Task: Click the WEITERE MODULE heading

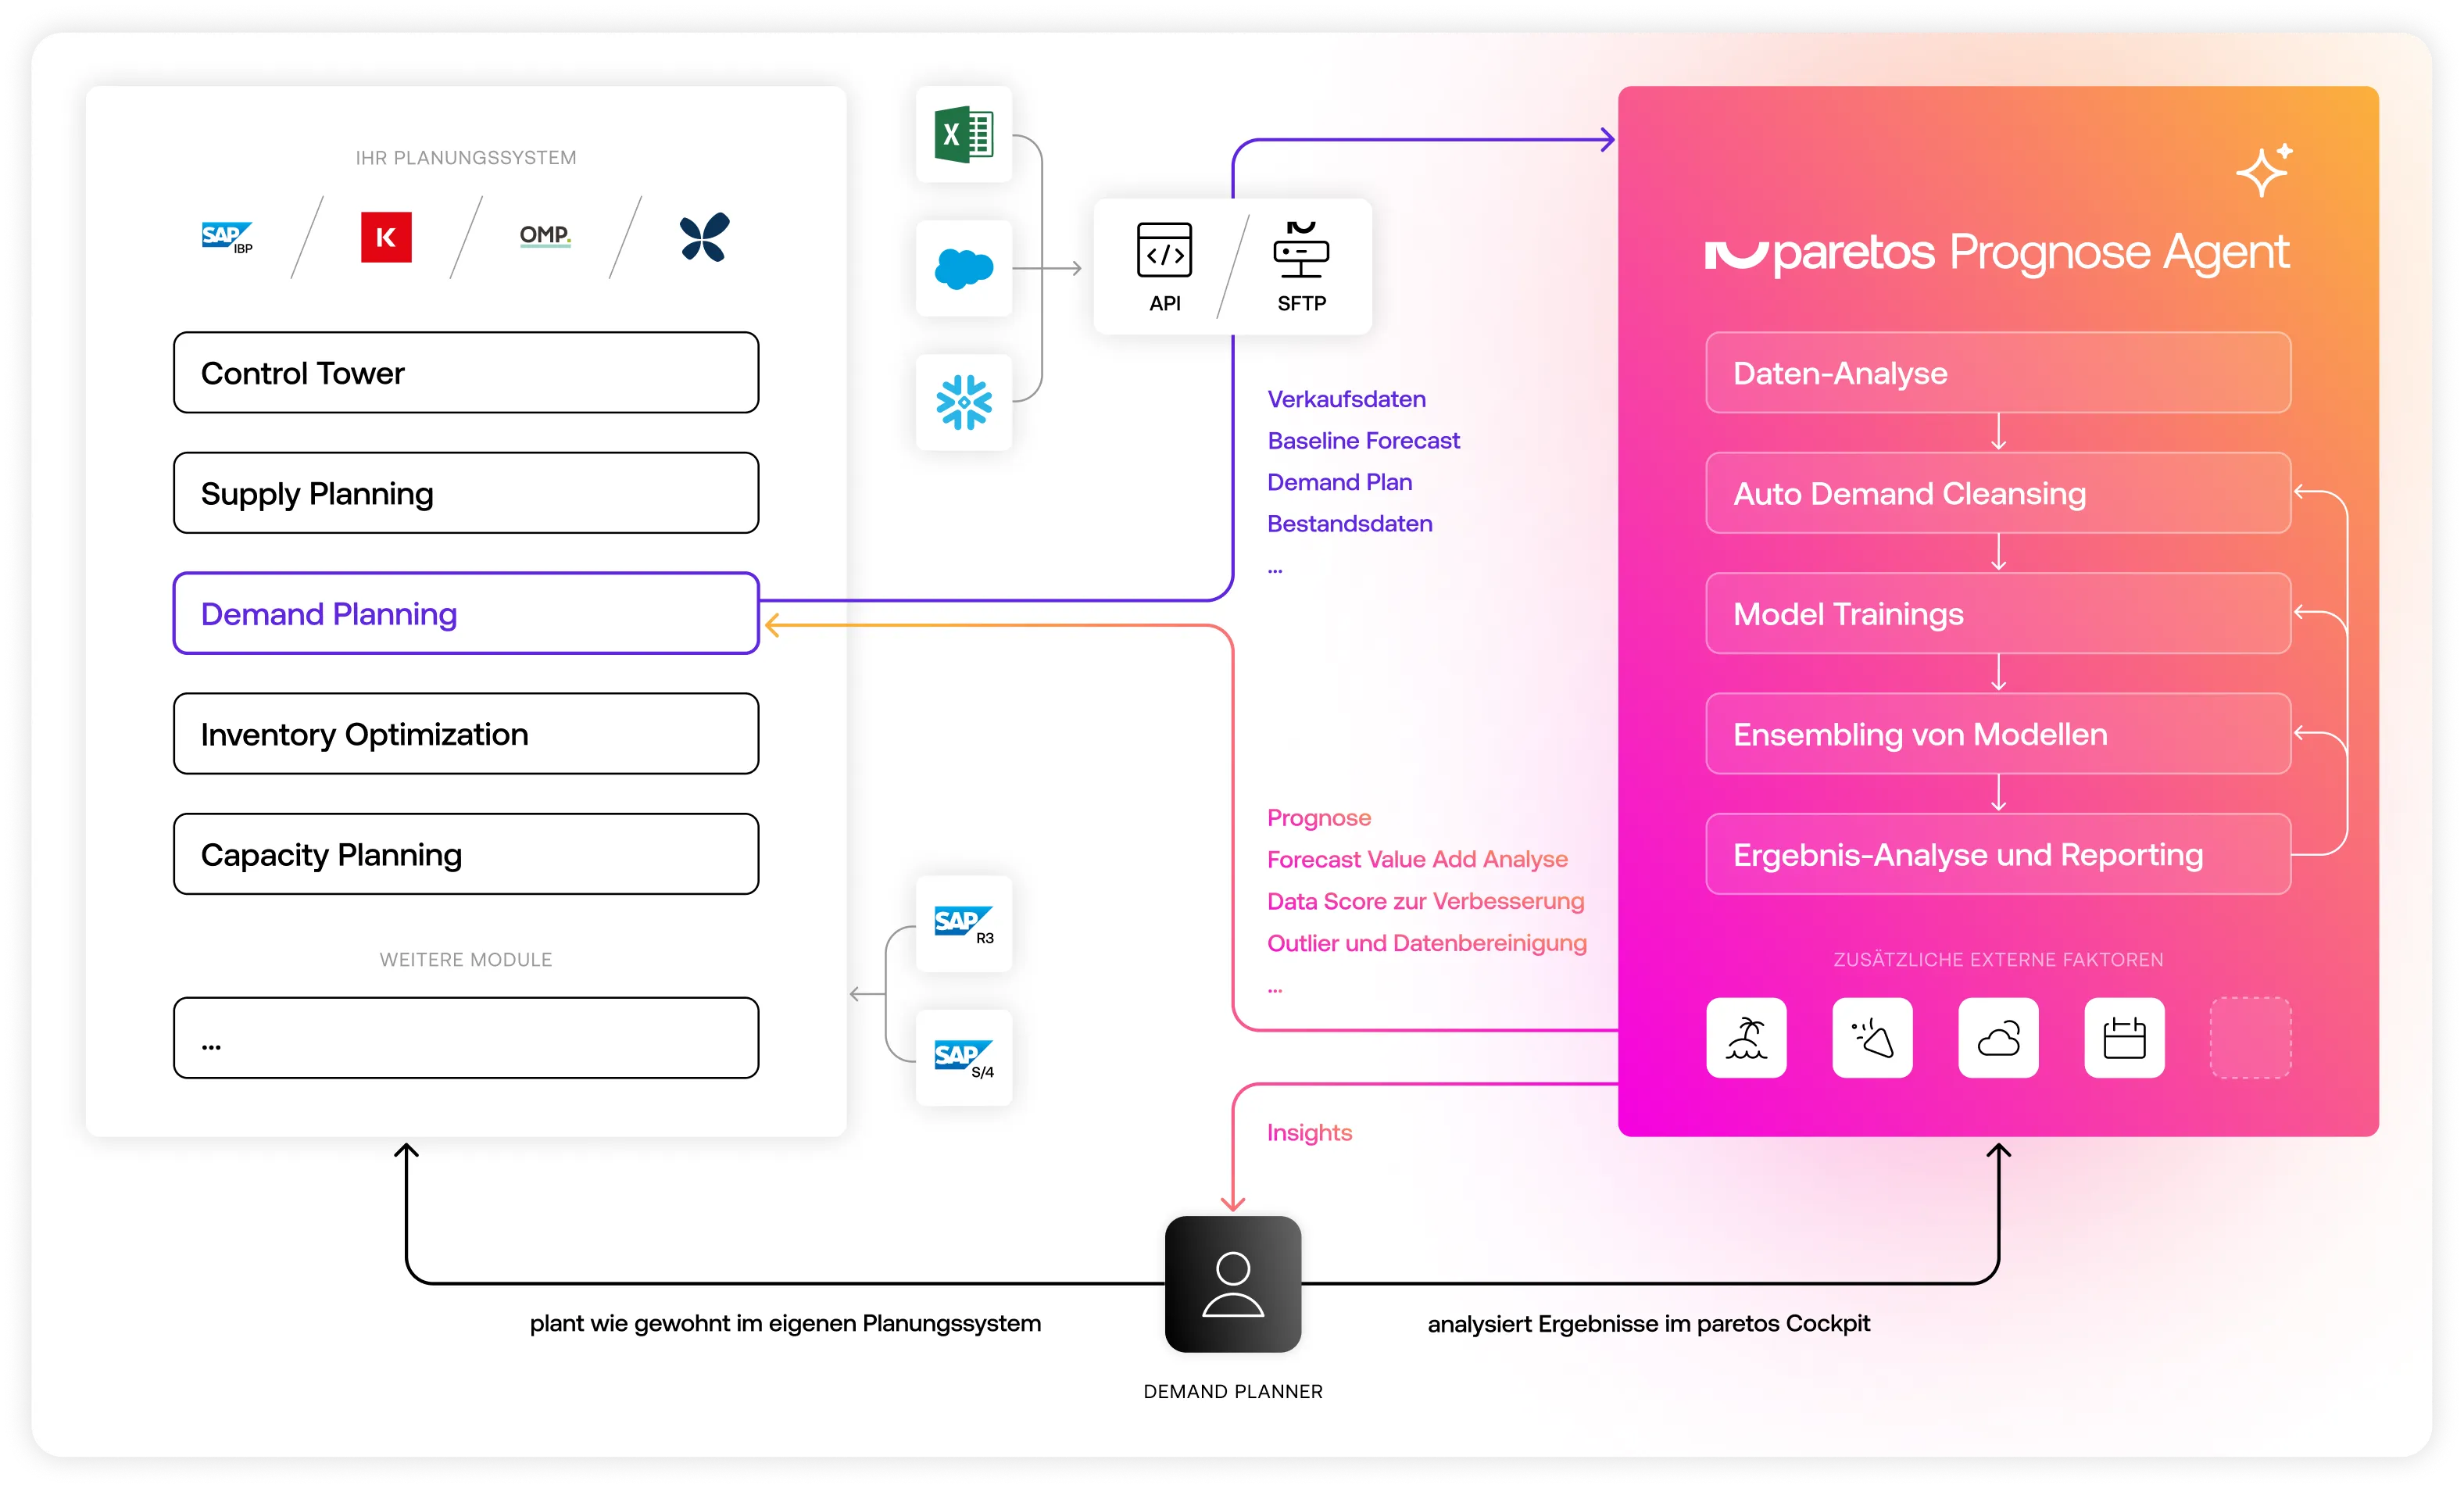Action: point(466,960)
